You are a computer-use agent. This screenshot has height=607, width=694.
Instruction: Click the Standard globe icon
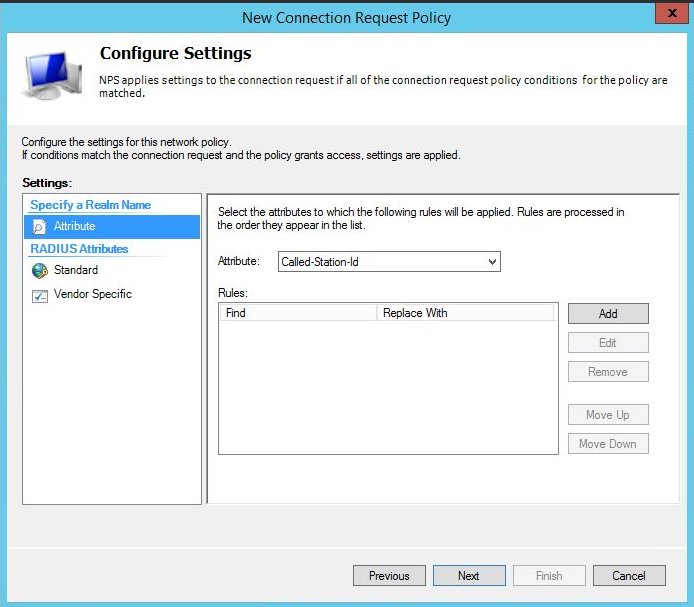click(39, 270)
